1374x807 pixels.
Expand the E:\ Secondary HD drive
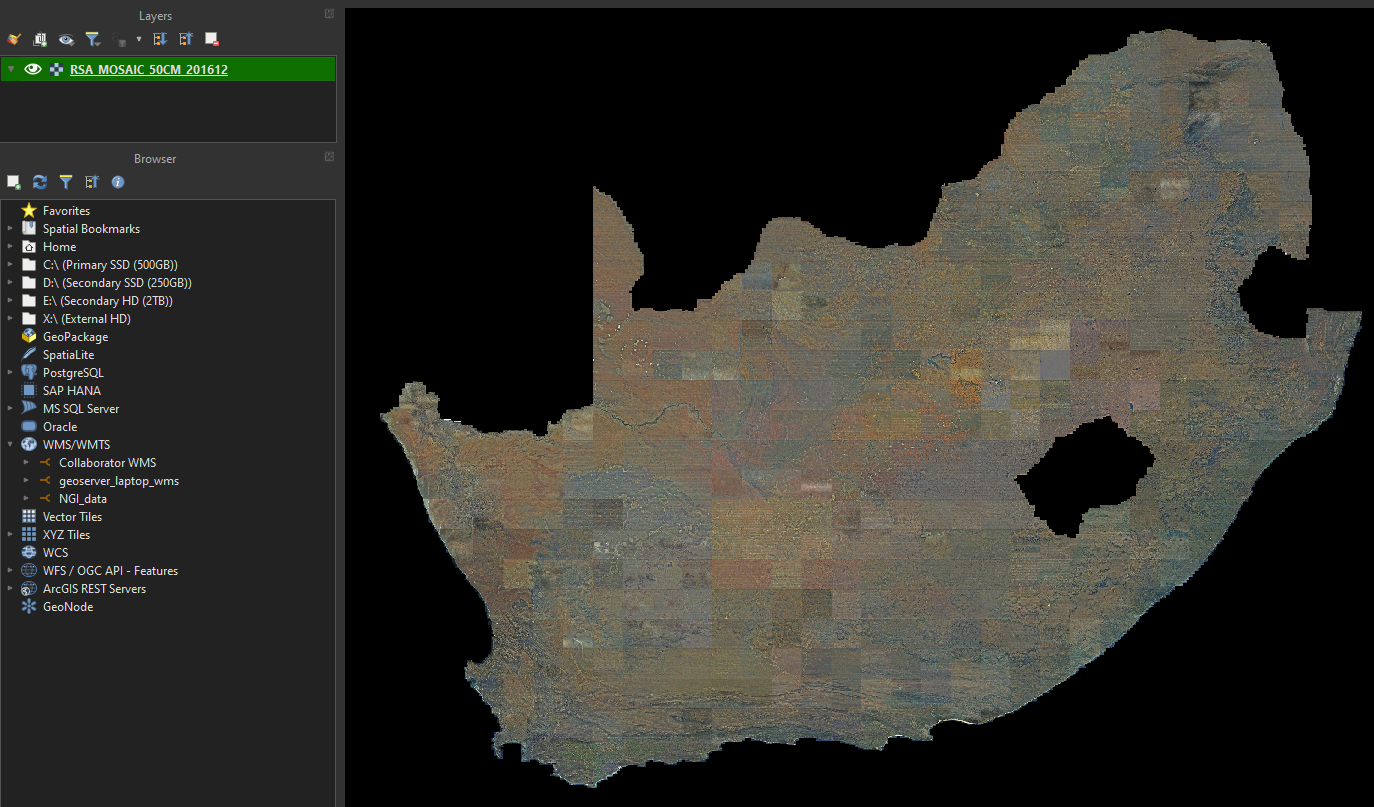pyautogui.click(x=10, y=301)
